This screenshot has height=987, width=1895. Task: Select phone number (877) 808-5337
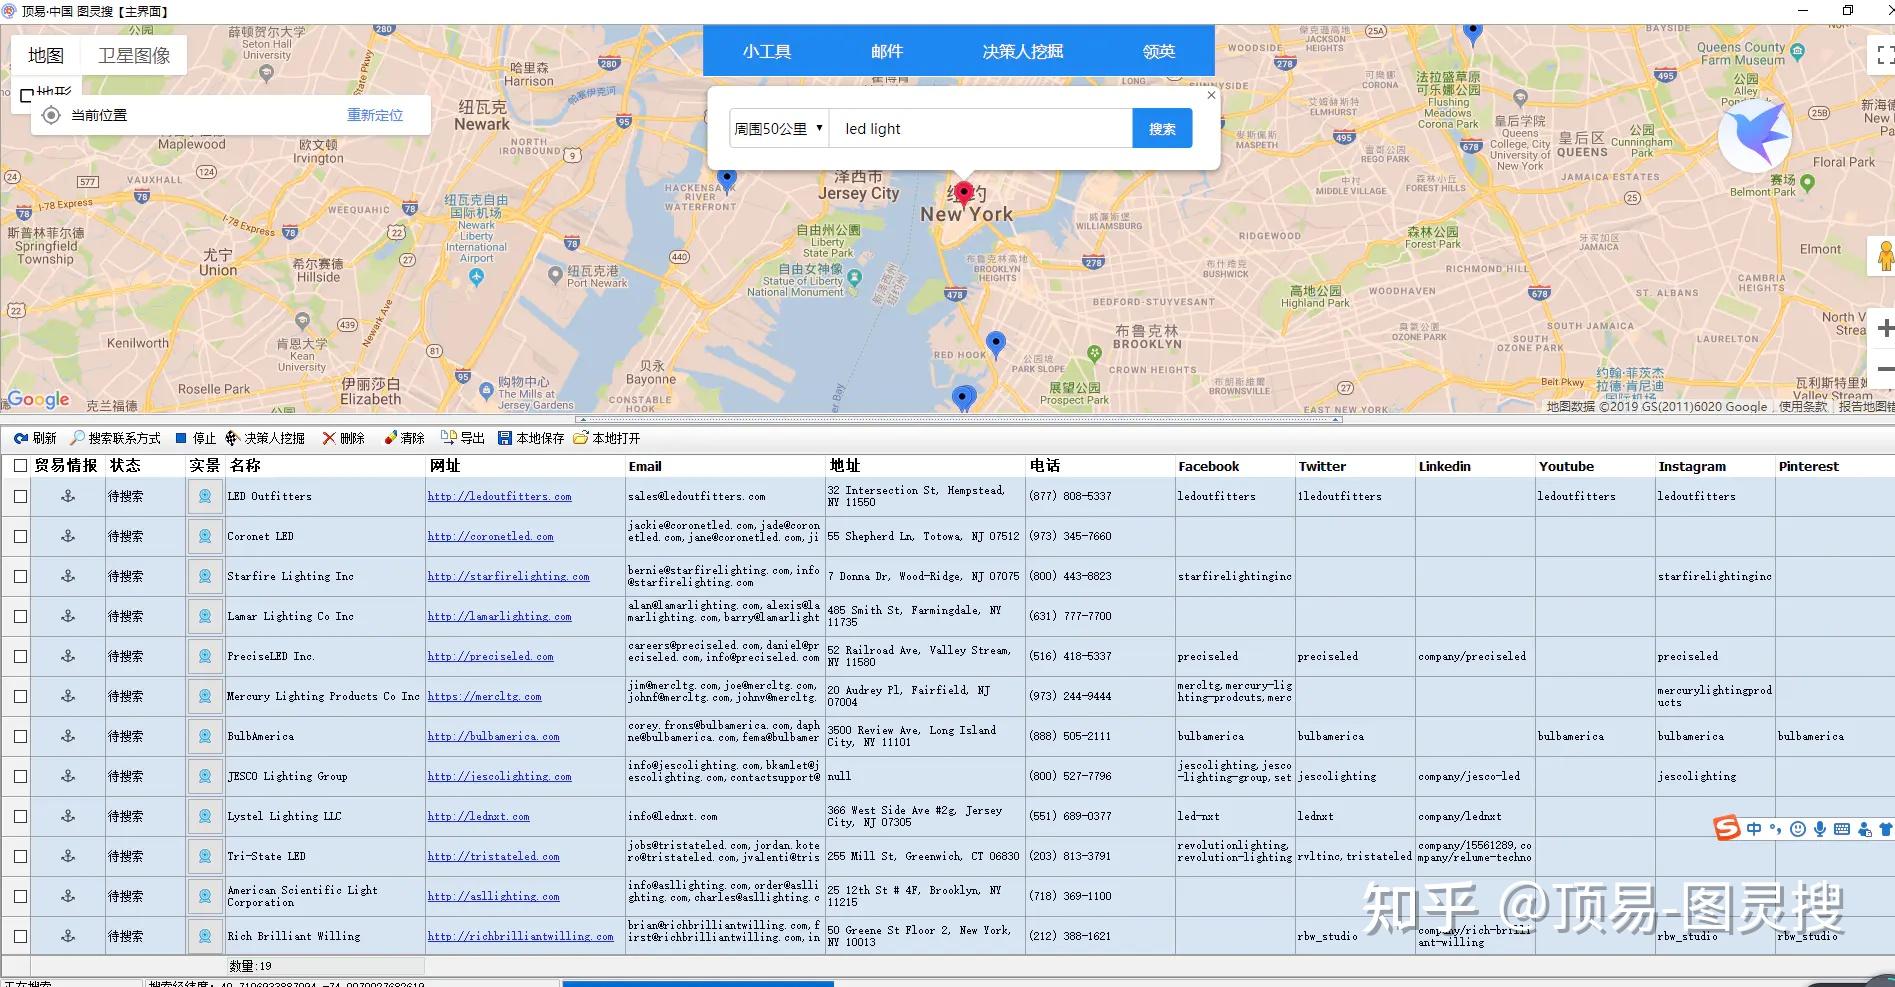1070,496
